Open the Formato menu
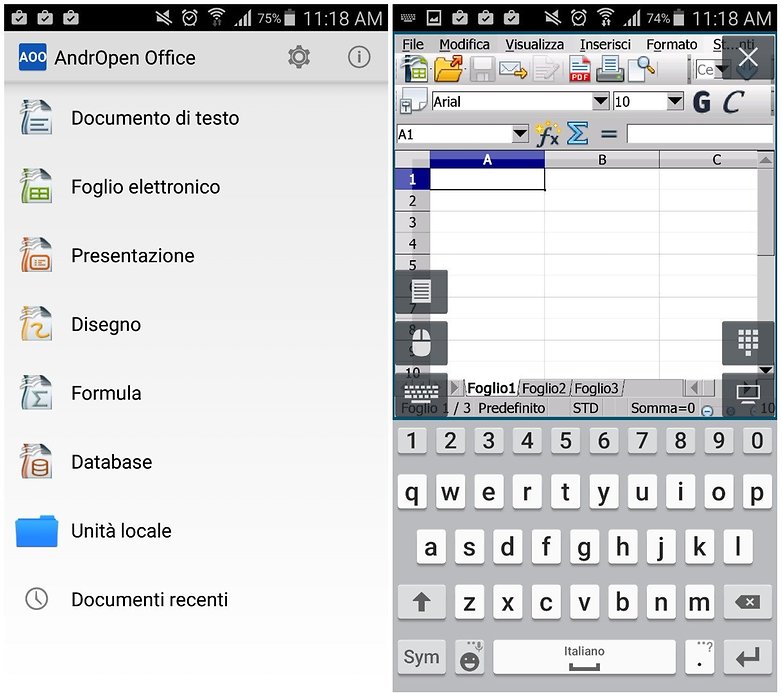 pos(672,44)
